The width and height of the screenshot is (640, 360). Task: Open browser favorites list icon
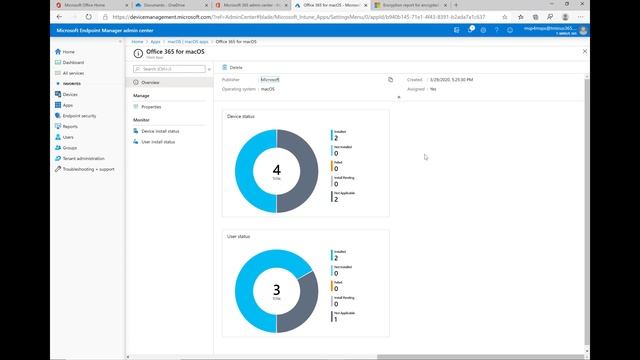pyautogui.click(x=521, y=17)
